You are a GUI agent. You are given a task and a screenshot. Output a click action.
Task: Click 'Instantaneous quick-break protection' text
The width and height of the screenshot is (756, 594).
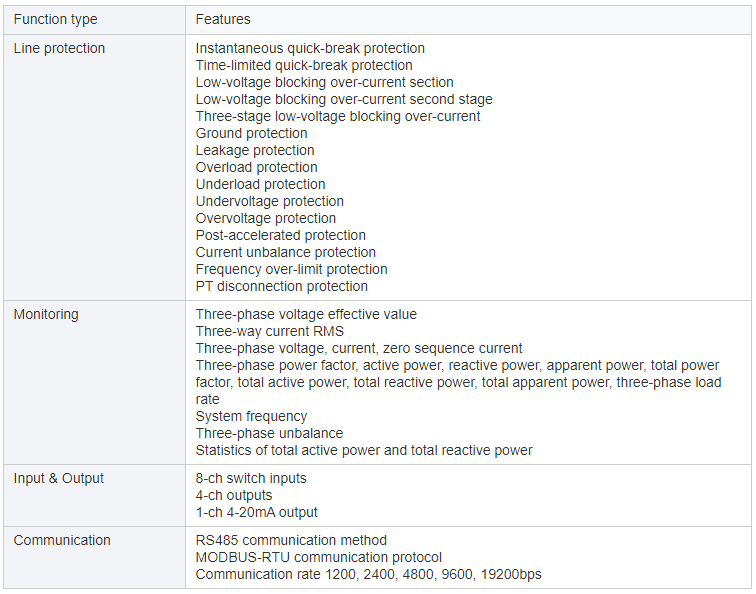coord(310,48)
